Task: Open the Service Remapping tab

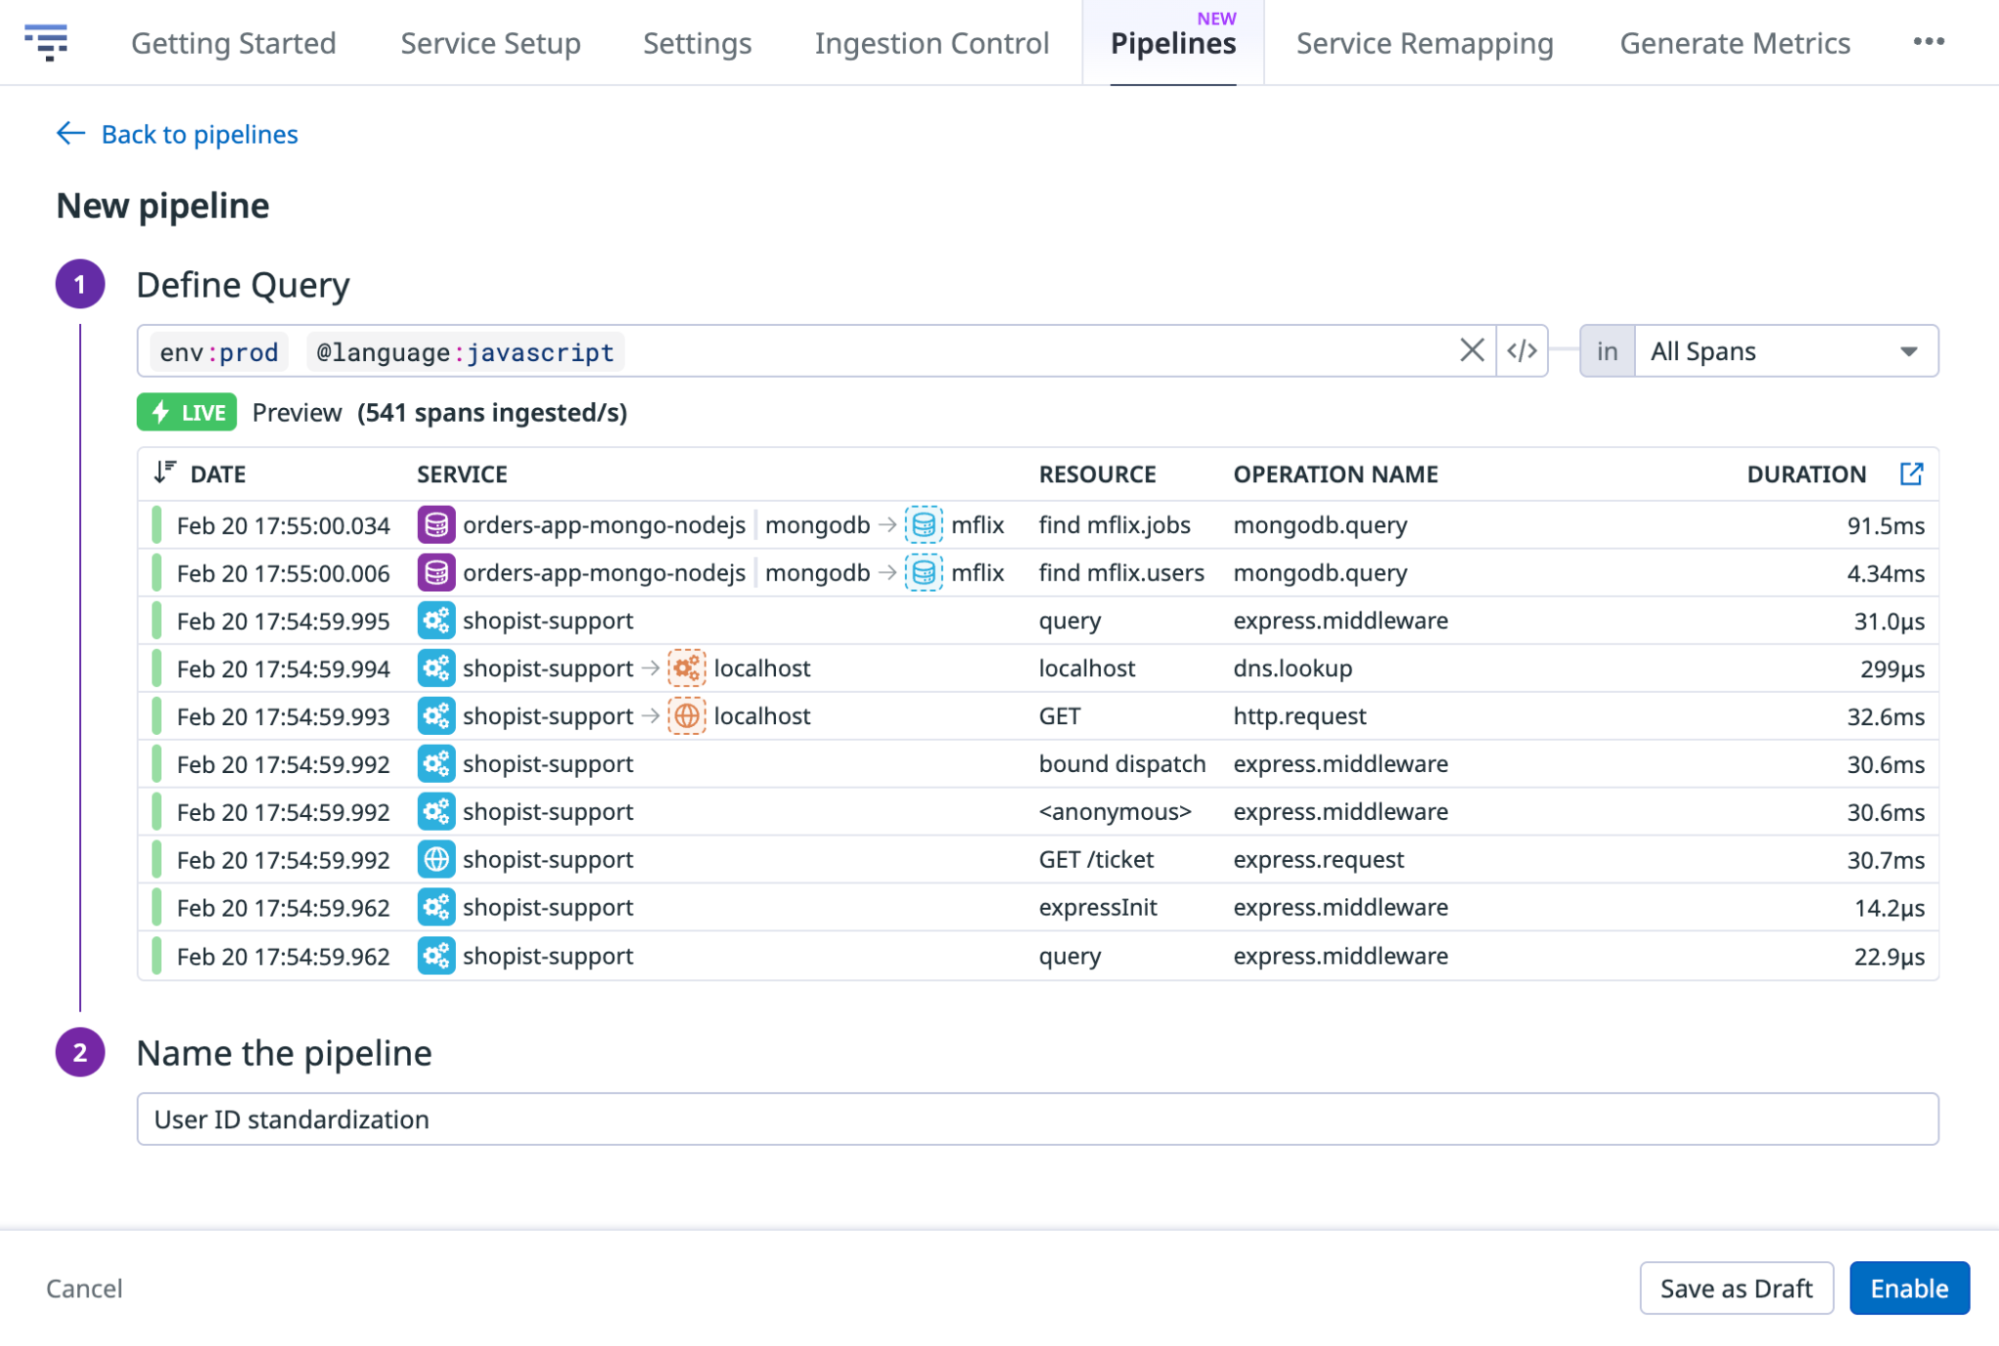Action: [x=1424, y=43]
